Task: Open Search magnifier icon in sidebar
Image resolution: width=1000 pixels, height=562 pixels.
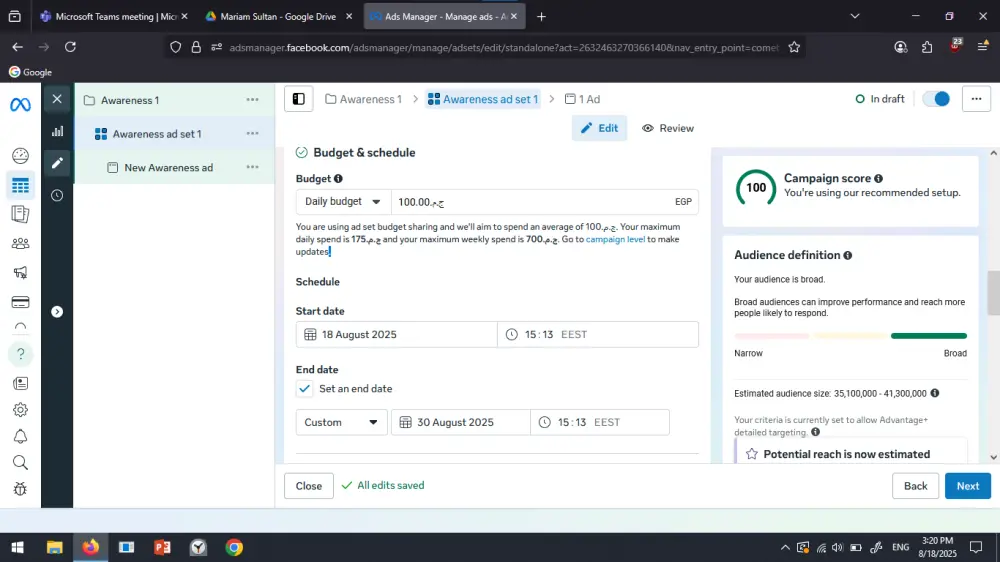Action: 20,462
